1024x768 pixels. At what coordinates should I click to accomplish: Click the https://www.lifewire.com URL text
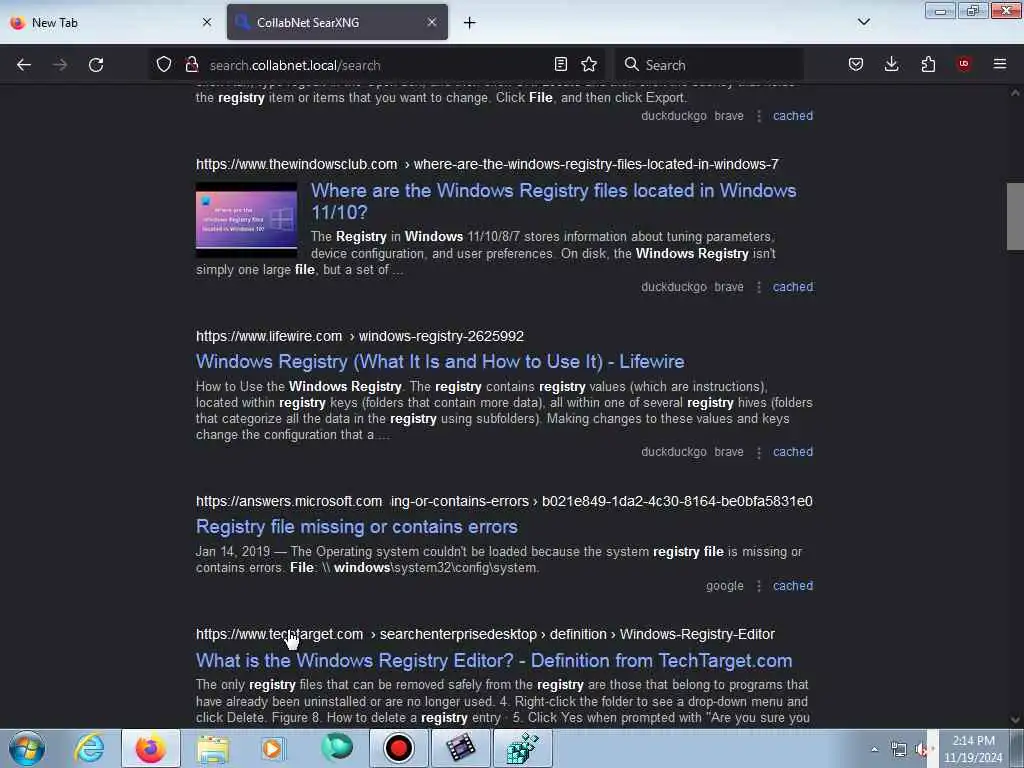[x=269, y=336]
